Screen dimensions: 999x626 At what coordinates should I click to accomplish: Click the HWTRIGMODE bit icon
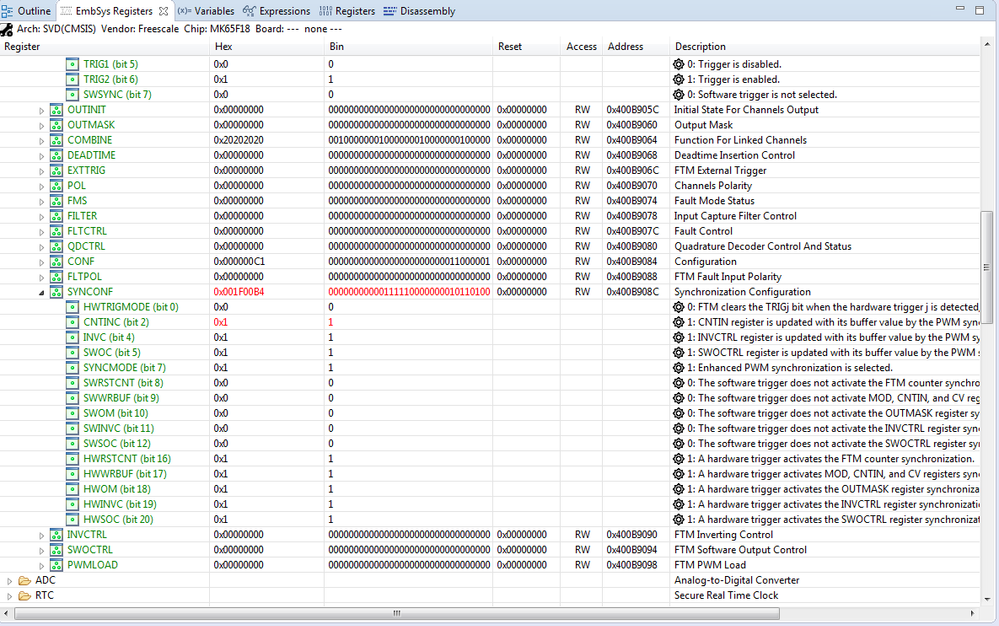pyautogui.click(x=71, y=307)
